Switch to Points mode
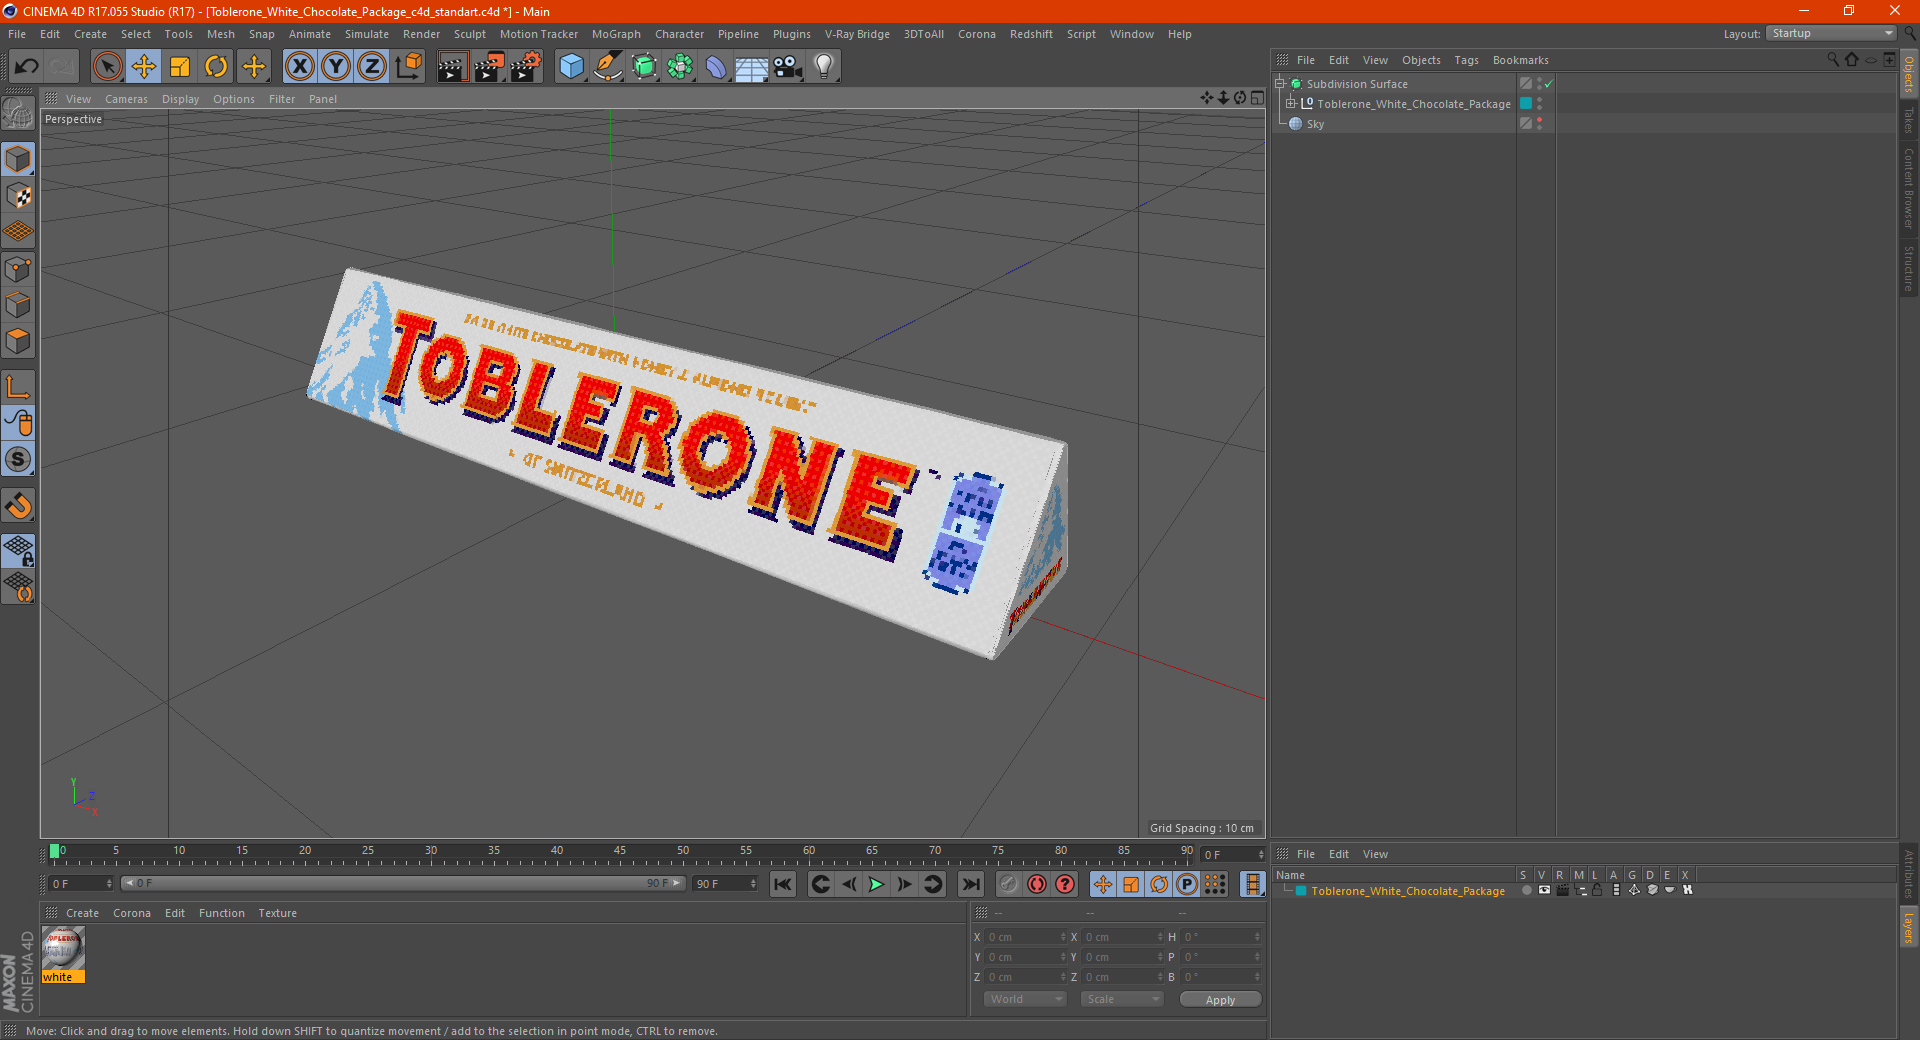This screenshot has width=1920, height=1040. [x=18, y=269]
